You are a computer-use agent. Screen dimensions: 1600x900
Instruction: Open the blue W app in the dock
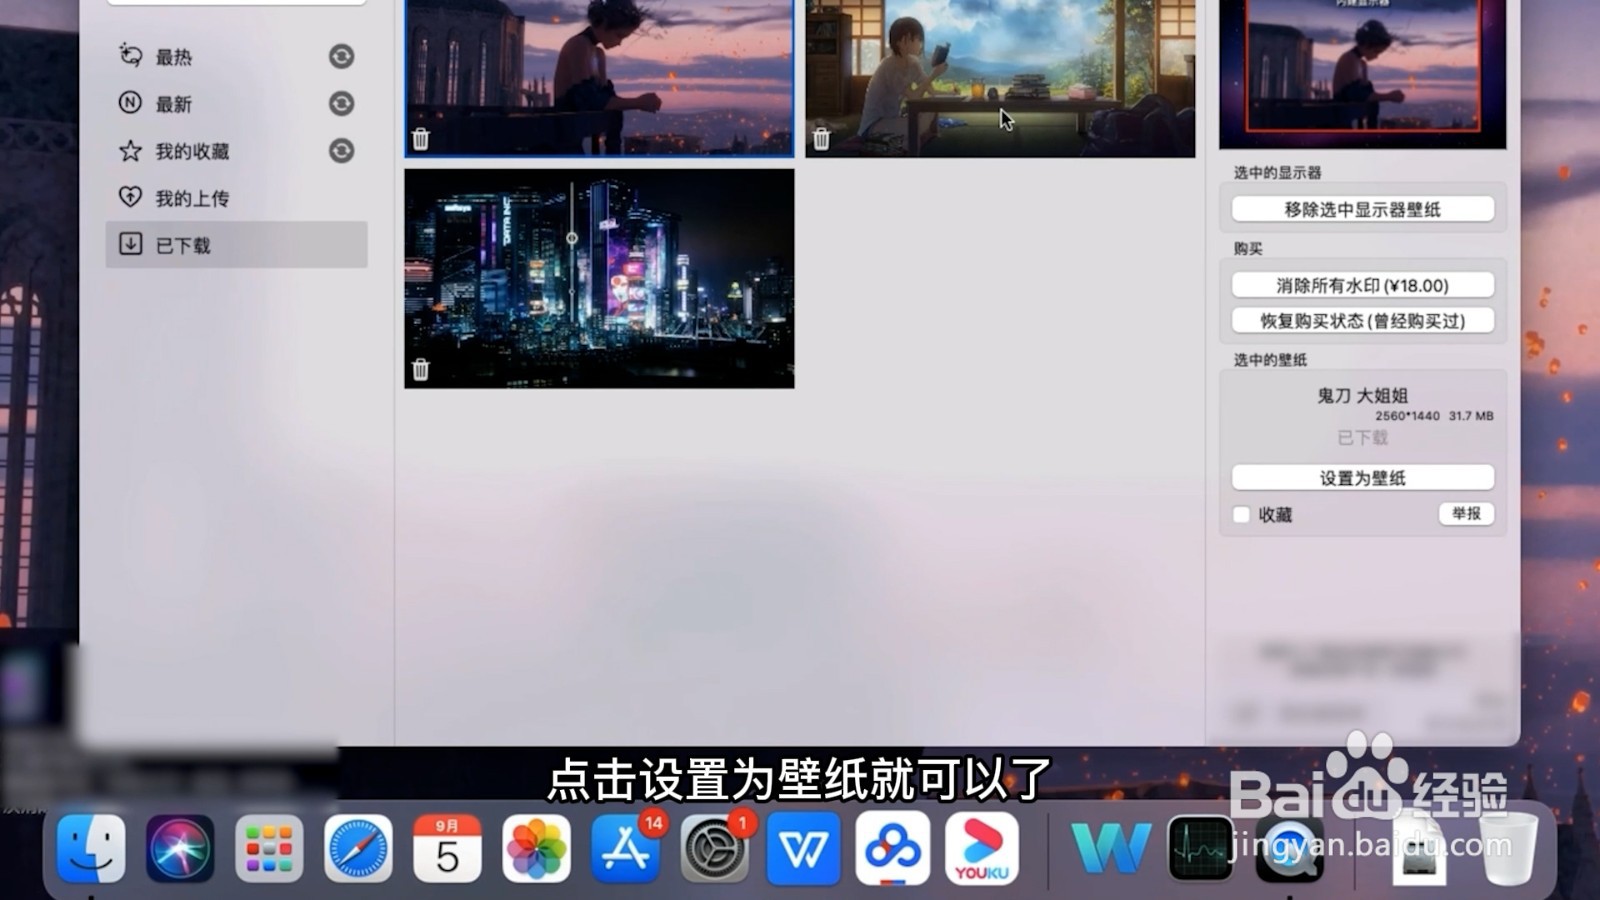click(803, 848)
